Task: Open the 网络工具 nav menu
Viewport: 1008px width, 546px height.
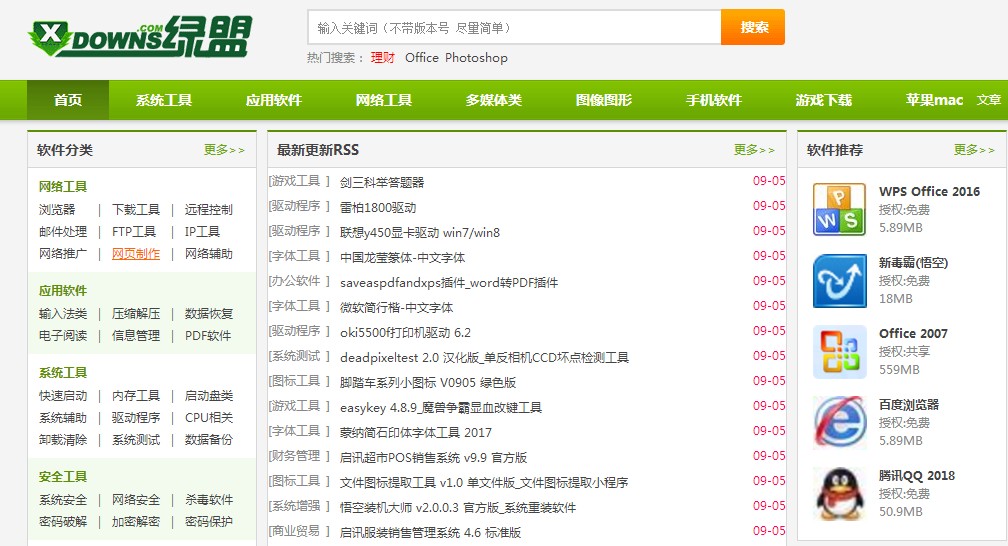Action: pyautogui.click(x=384, y=100)
